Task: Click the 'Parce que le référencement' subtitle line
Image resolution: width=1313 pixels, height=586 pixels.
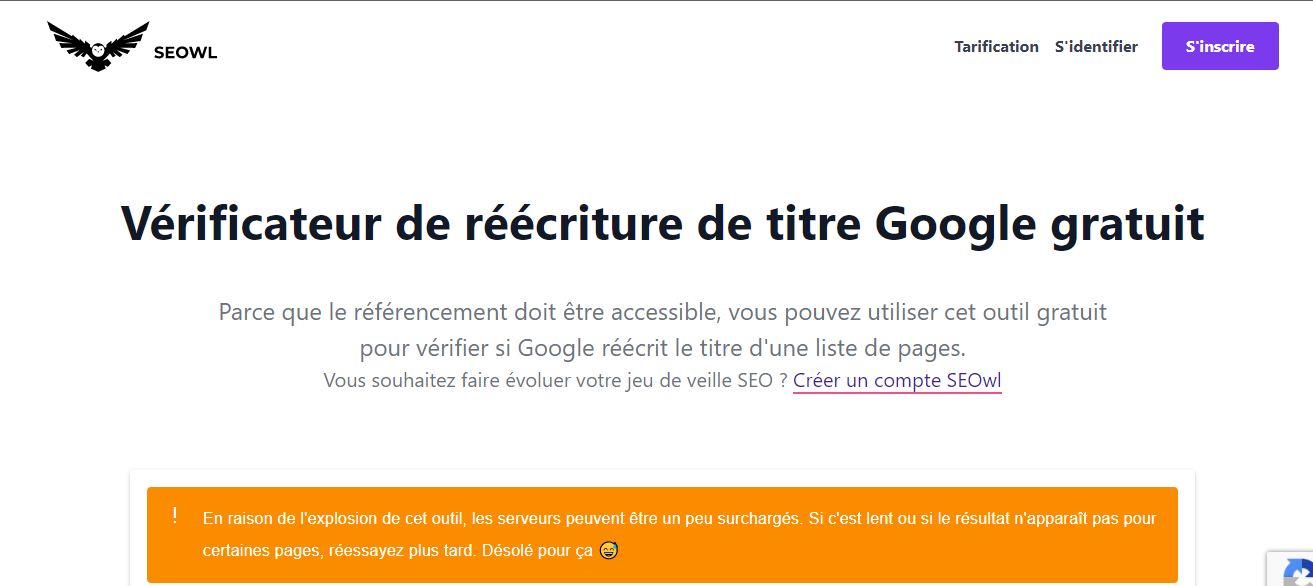Action: coord(662,312)
